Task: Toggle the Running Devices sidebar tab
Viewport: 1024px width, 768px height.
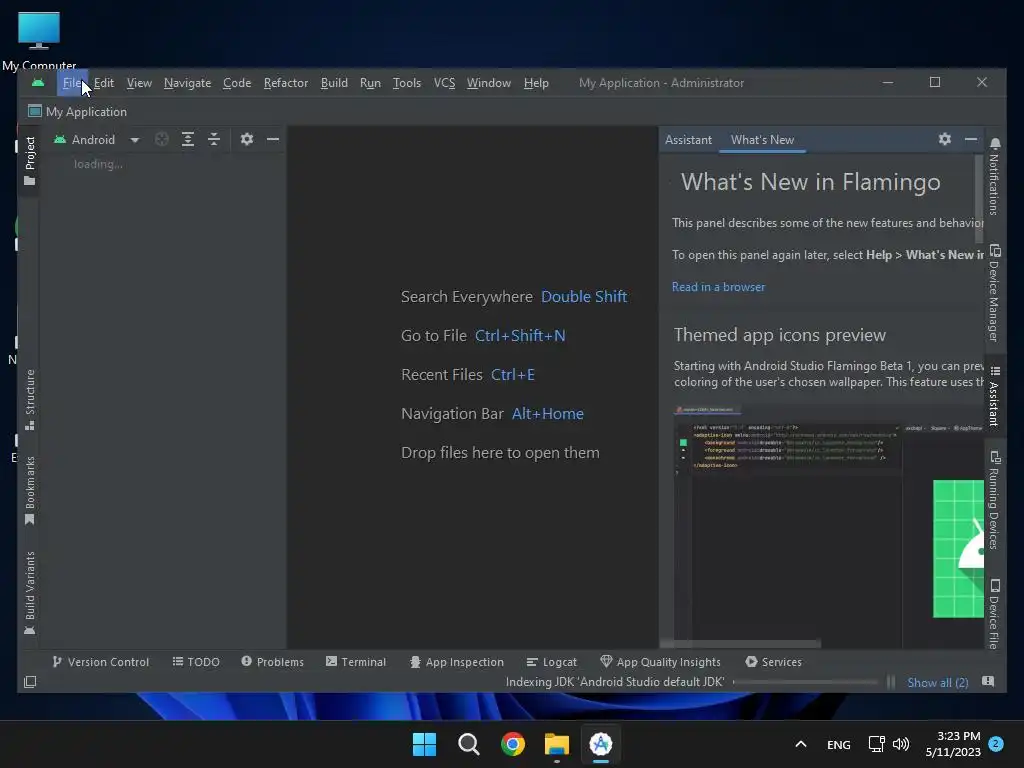Action: 994,500
